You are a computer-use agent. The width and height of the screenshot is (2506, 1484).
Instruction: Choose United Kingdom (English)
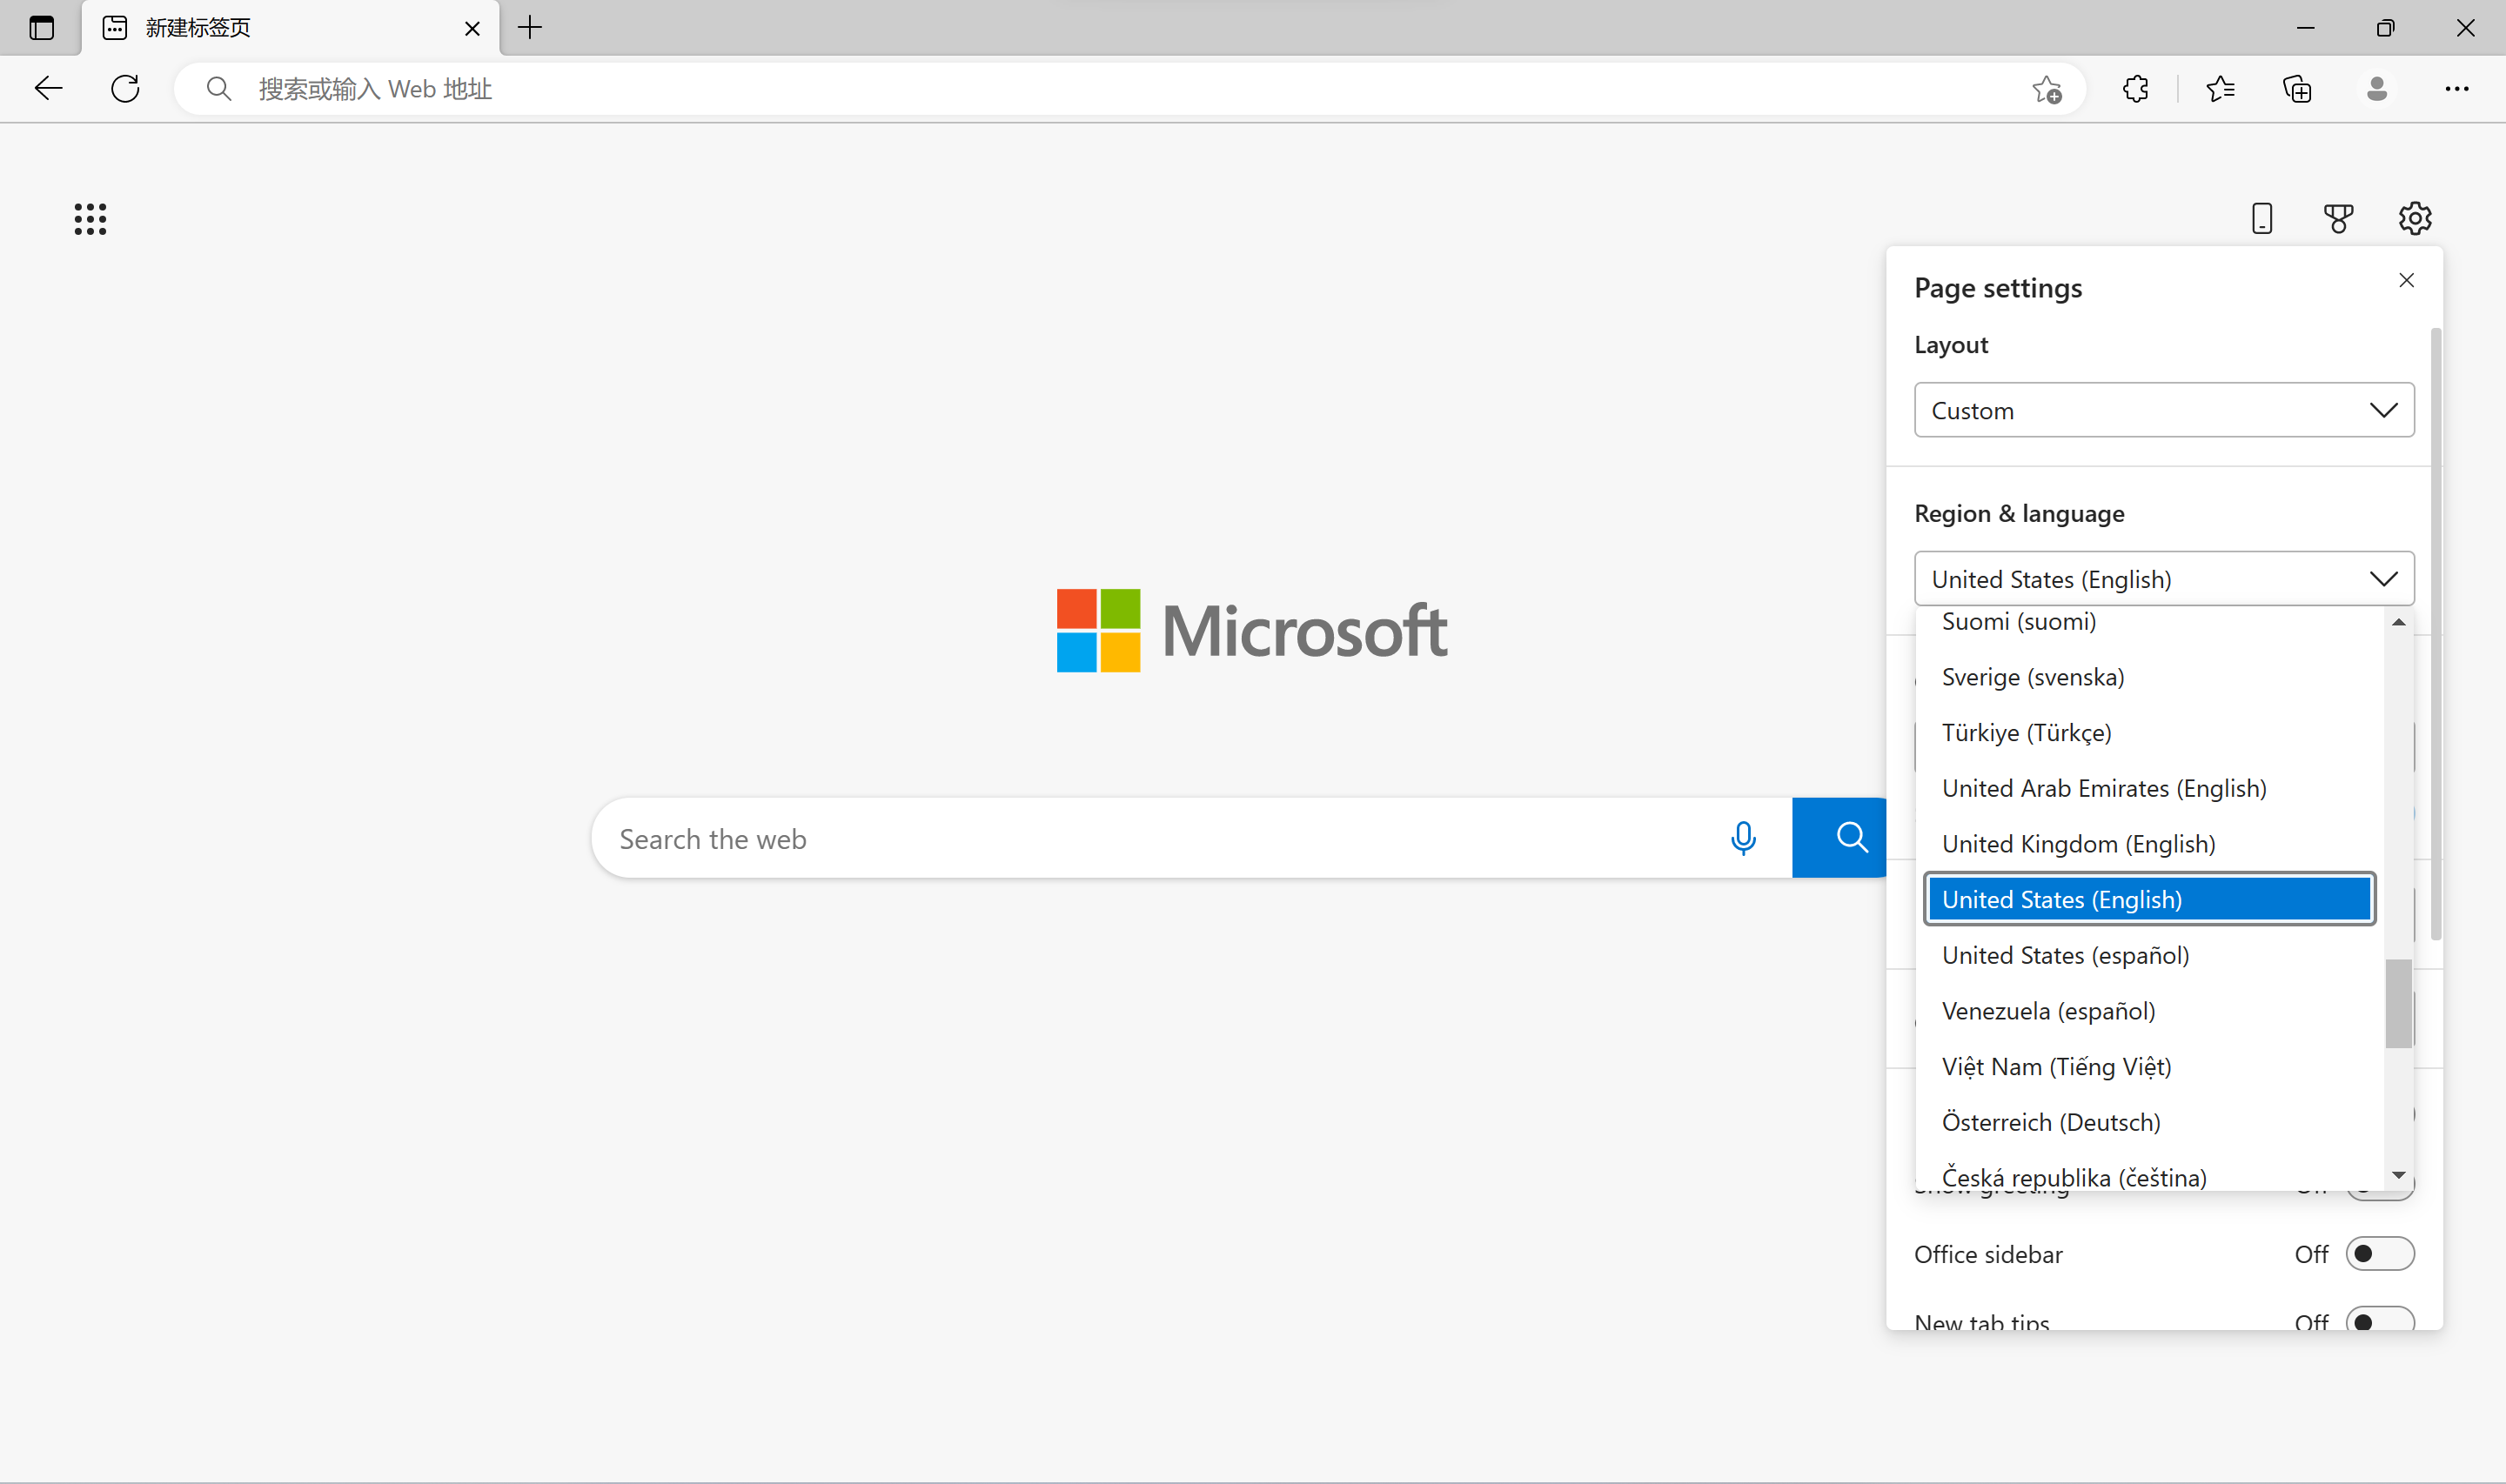pos(2149,845)
